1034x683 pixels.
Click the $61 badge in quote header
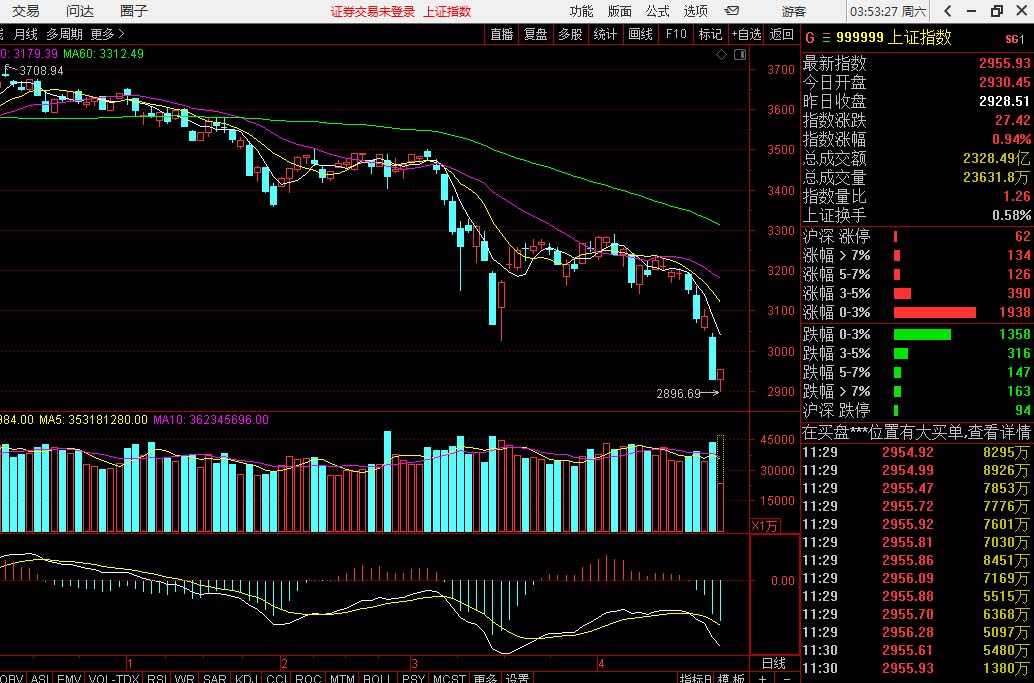pos(1015,39)
